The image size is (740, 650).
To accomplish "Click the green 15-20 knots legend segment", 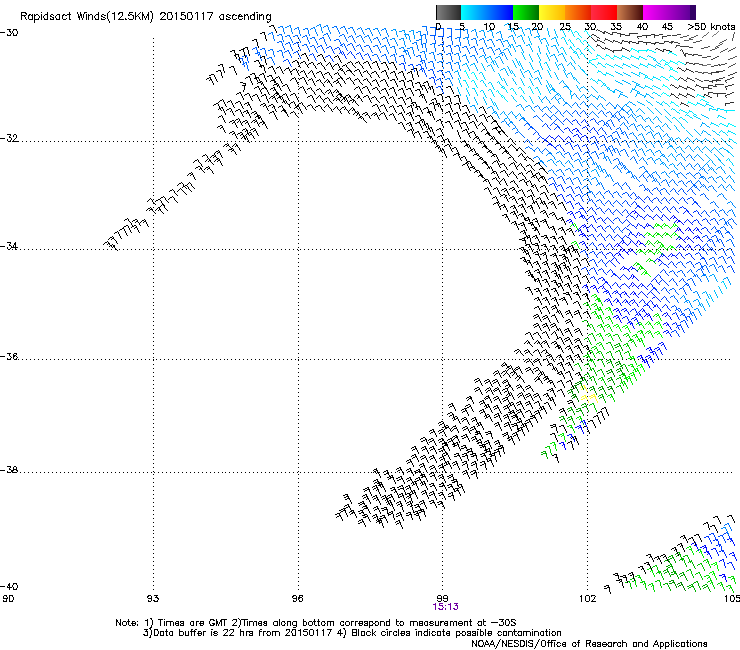I will (526, 12).
